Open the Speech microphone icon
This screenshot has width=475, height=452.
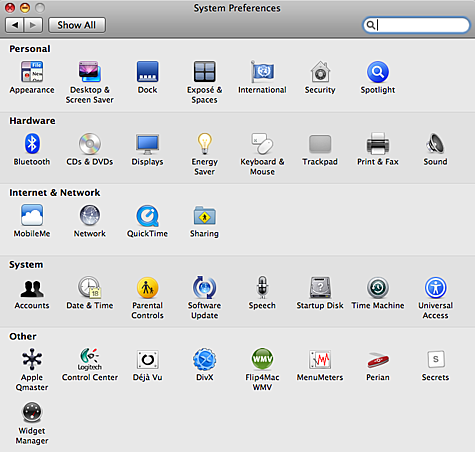262,287
